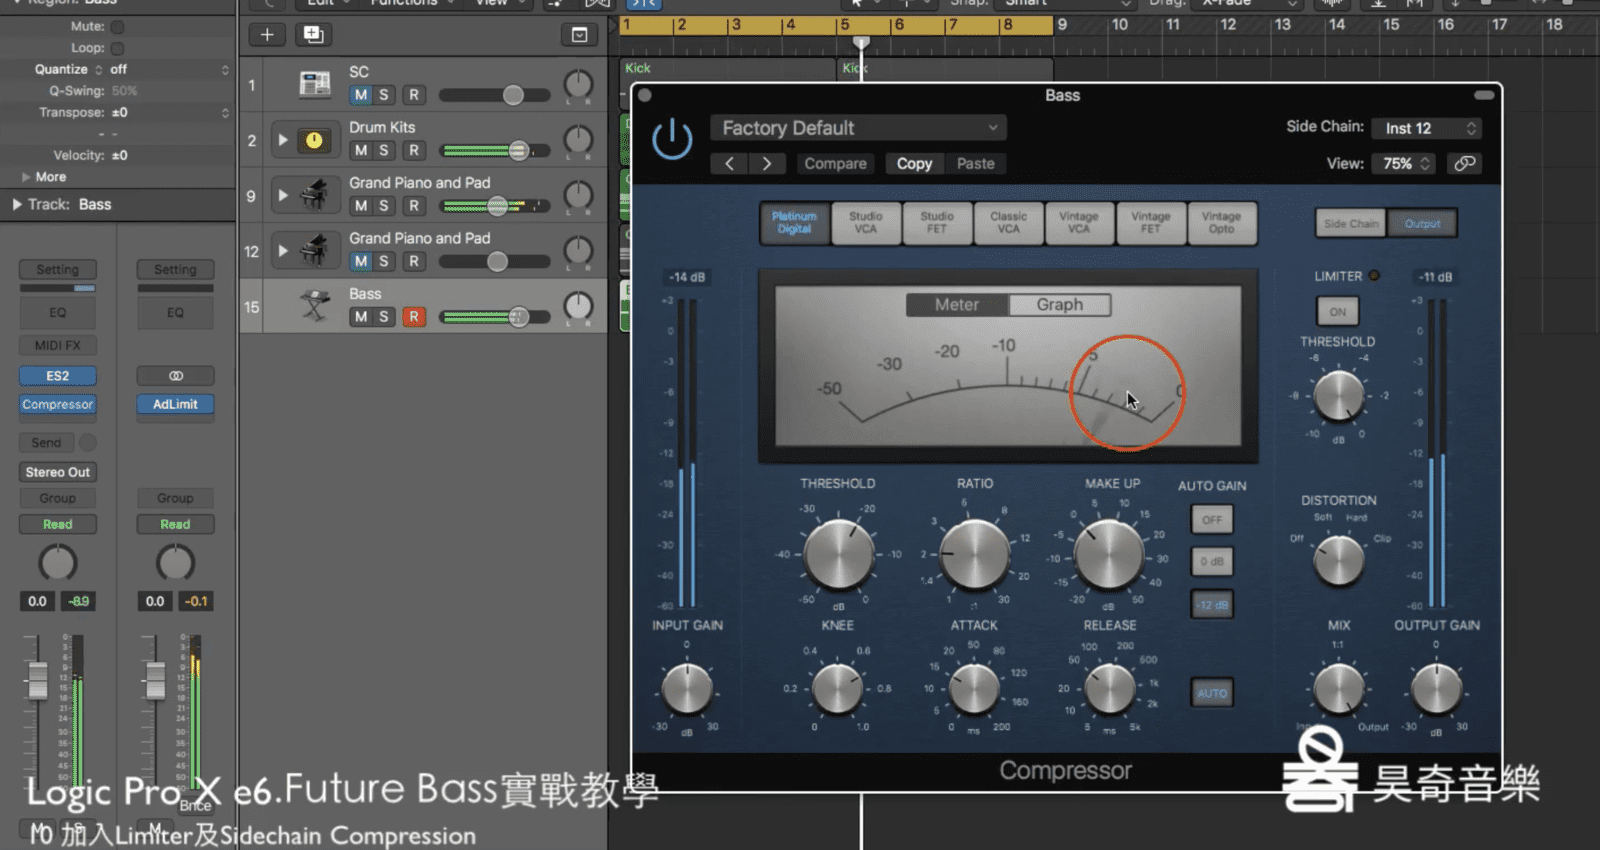Expand track 12 Grand Piano and Pad

coord(283,250)
